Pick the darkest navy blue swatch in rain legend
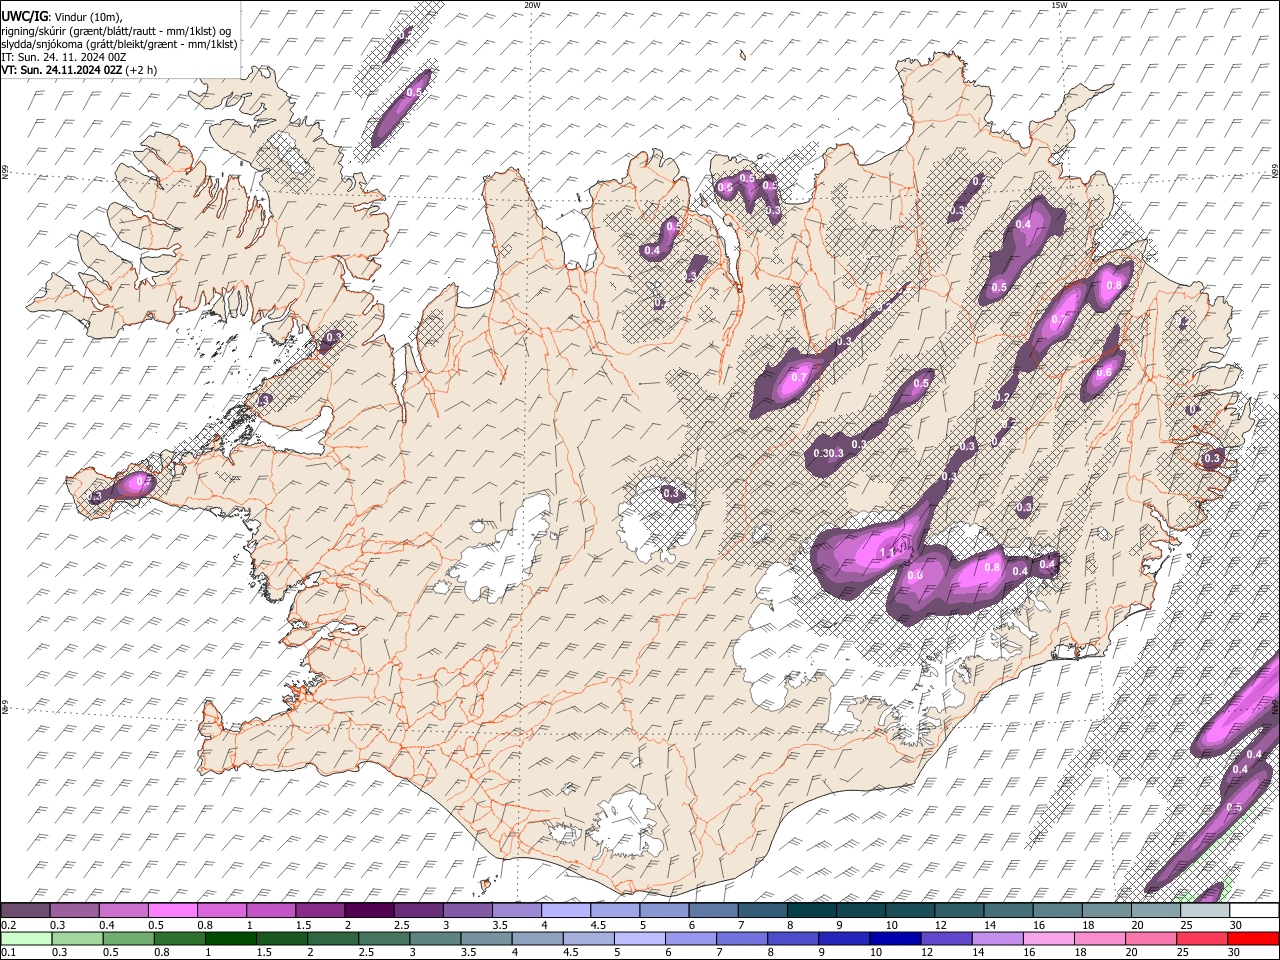 894,938
